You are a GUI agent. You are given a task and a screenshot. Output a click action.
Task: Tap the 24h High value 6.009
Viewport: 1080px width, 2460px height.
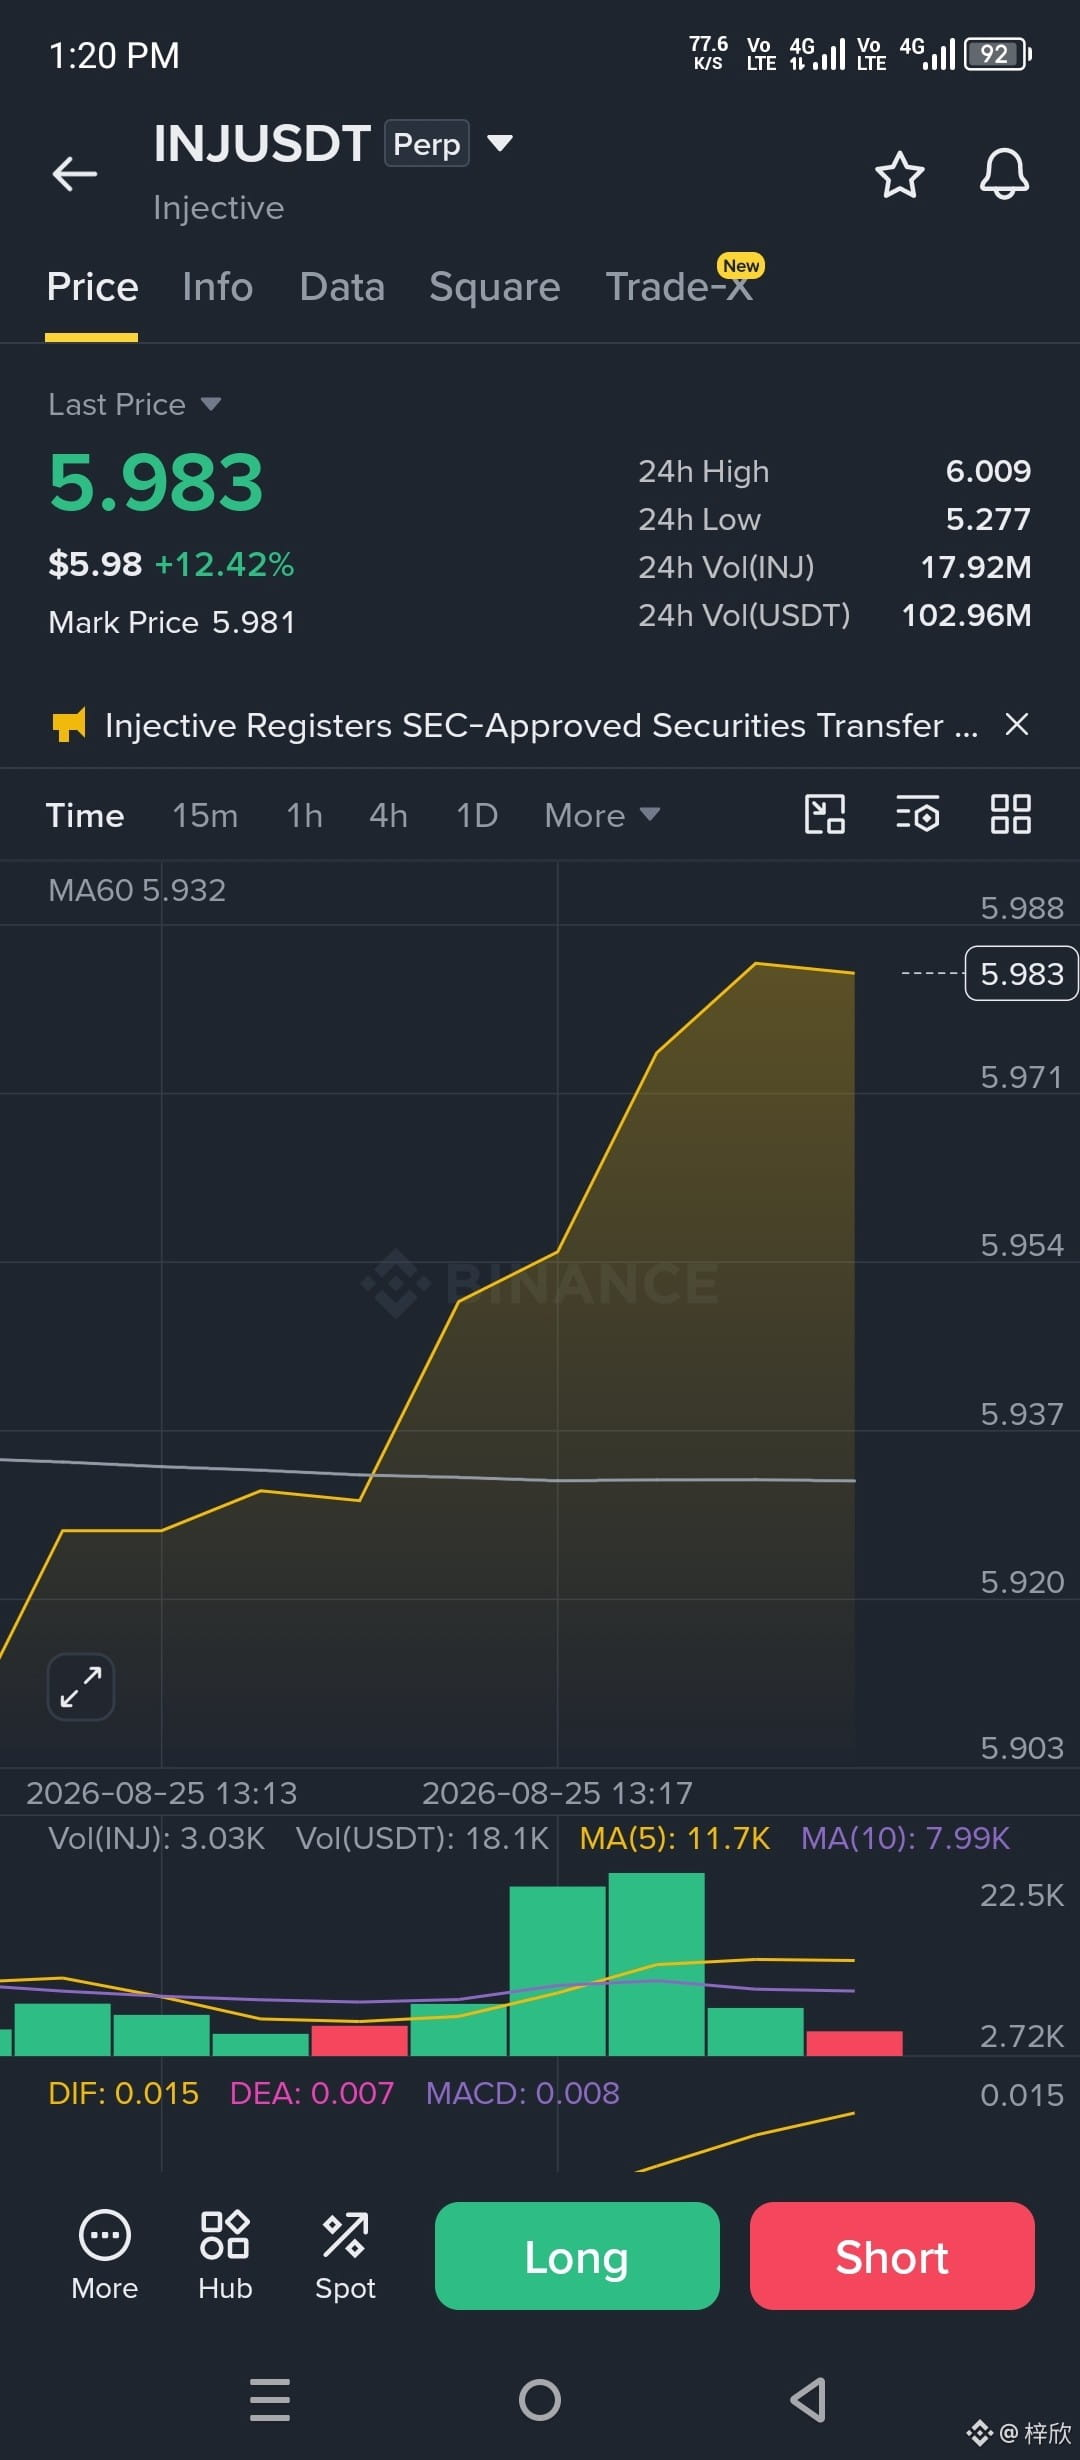(x=988, y=471)
